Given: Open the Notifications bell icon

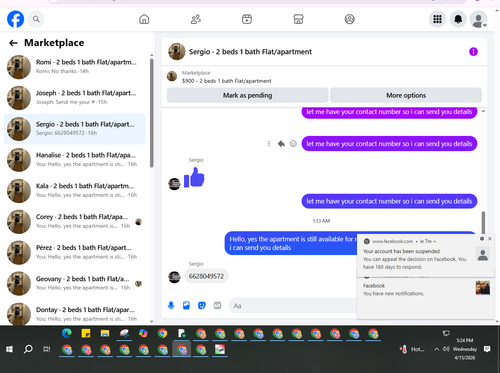Looking at the screenshot, I should (x=458, y=19).
